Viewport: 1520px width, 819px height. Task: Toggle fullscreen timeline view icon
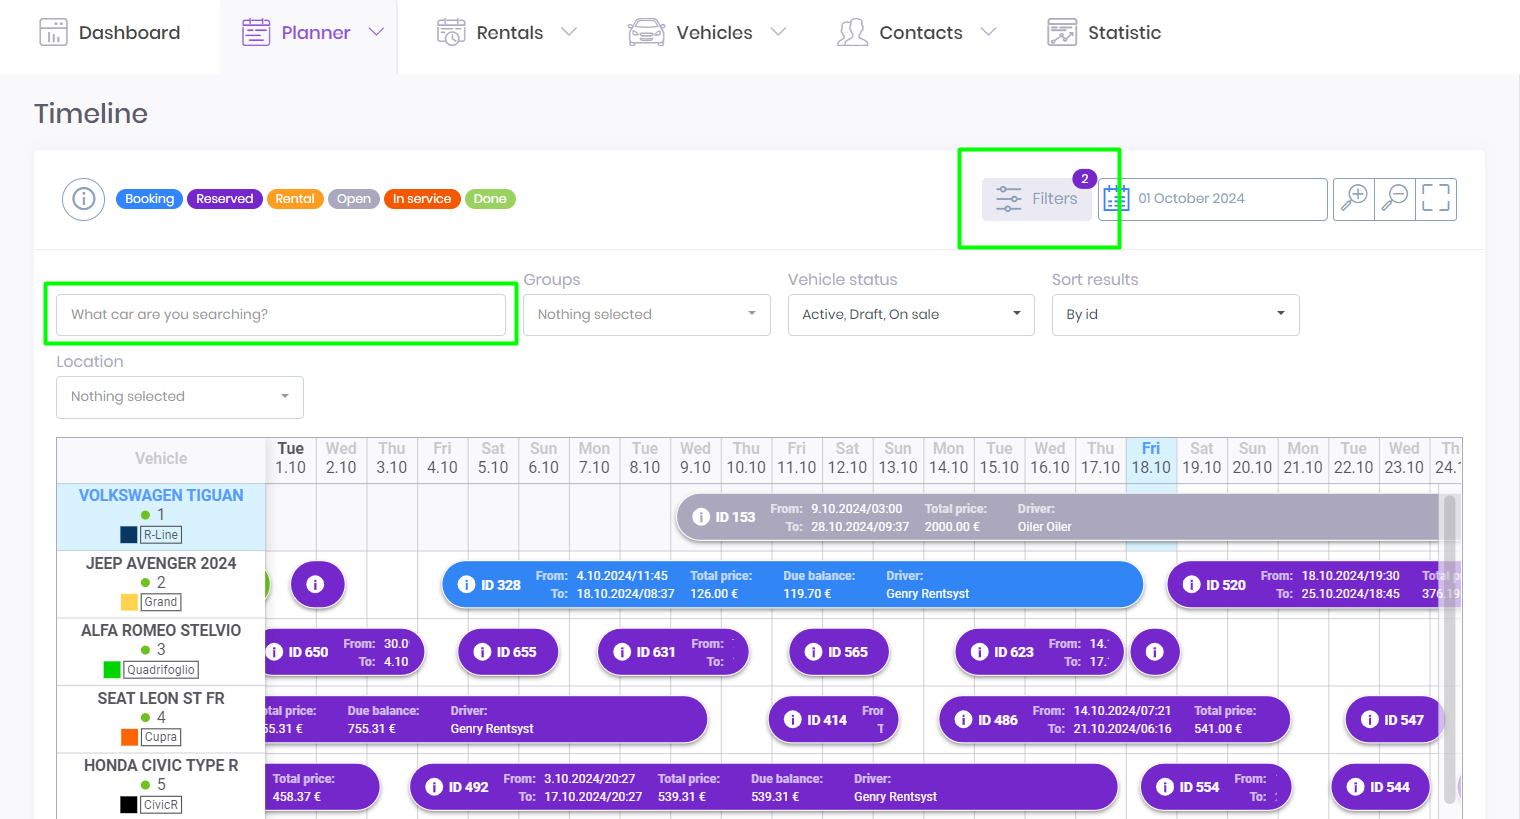pos(1436,198)
